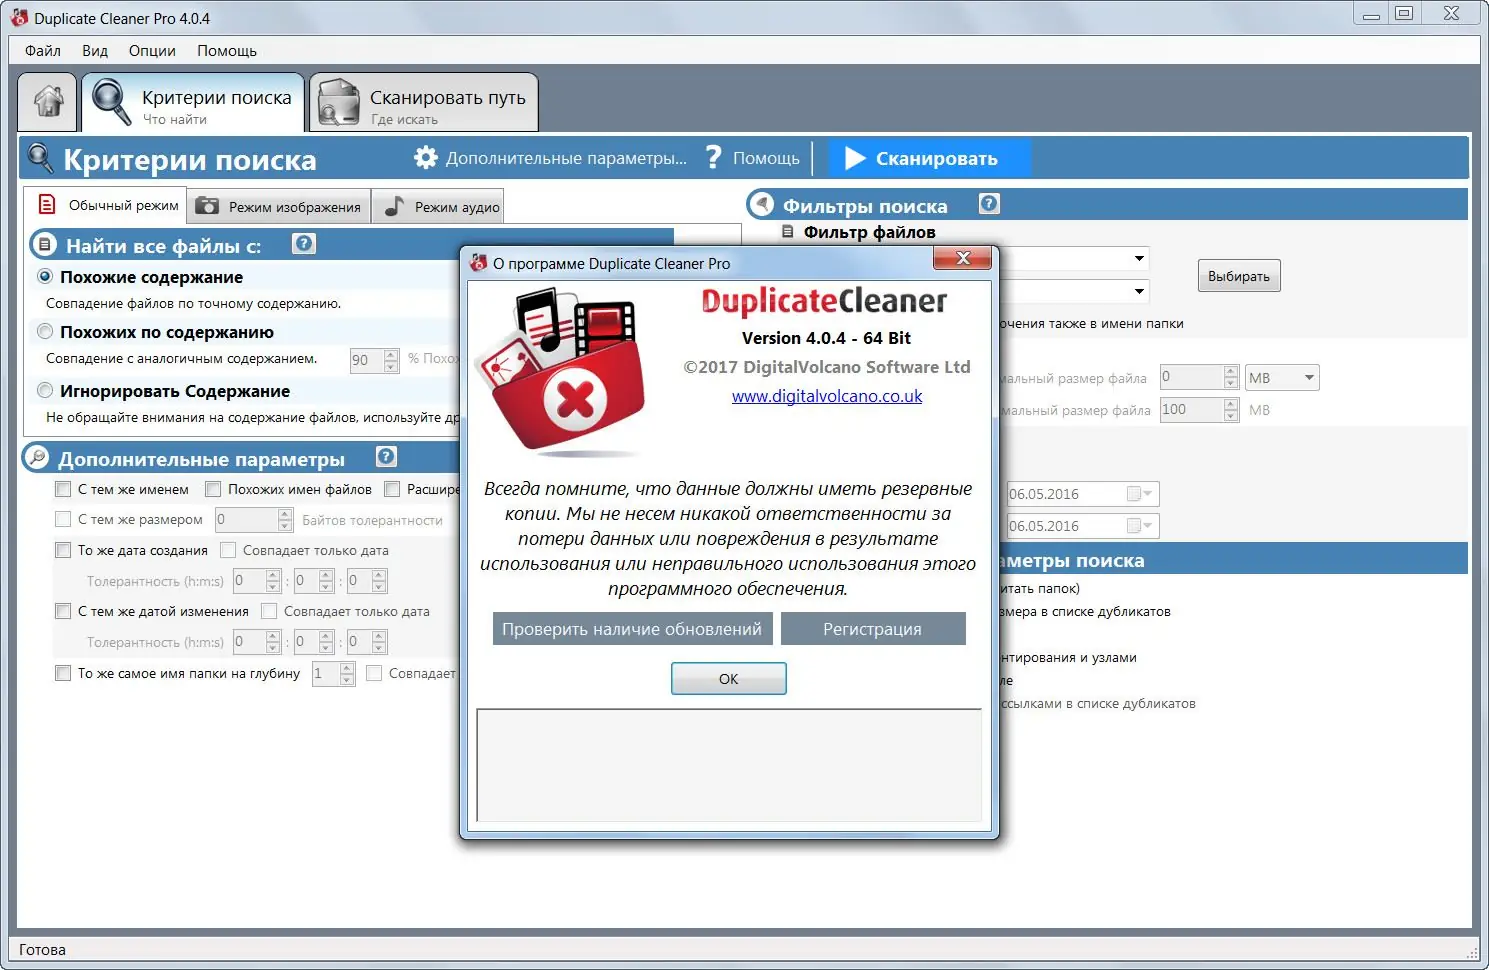The width and height of the screenshot is (1489, 970).
Task: Switch to Сканировать путь tab
Action: click(x=424, y=102)
